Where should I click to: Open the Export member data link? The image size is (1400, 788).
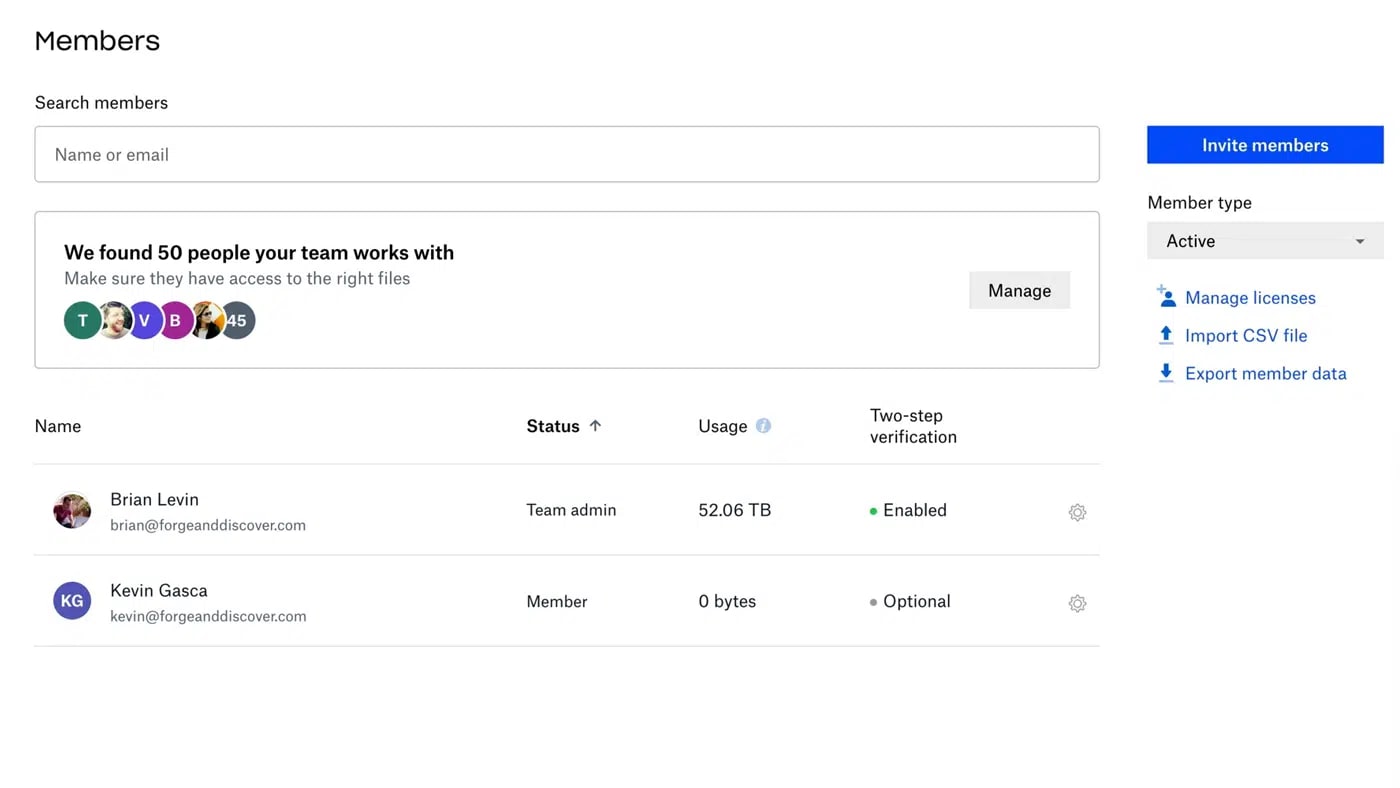(1265, 374)
